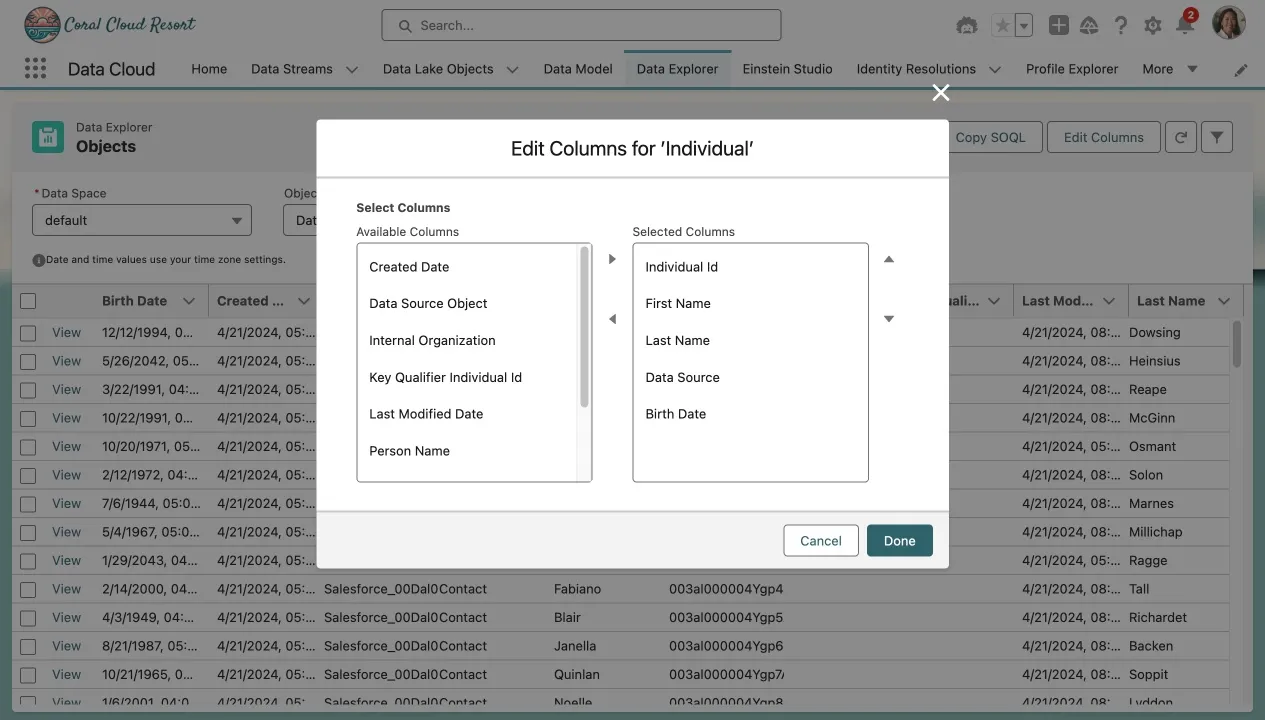Expand the Data Streams tab chevron
The image size is (1265, 720).
click(x=352, y=70)
